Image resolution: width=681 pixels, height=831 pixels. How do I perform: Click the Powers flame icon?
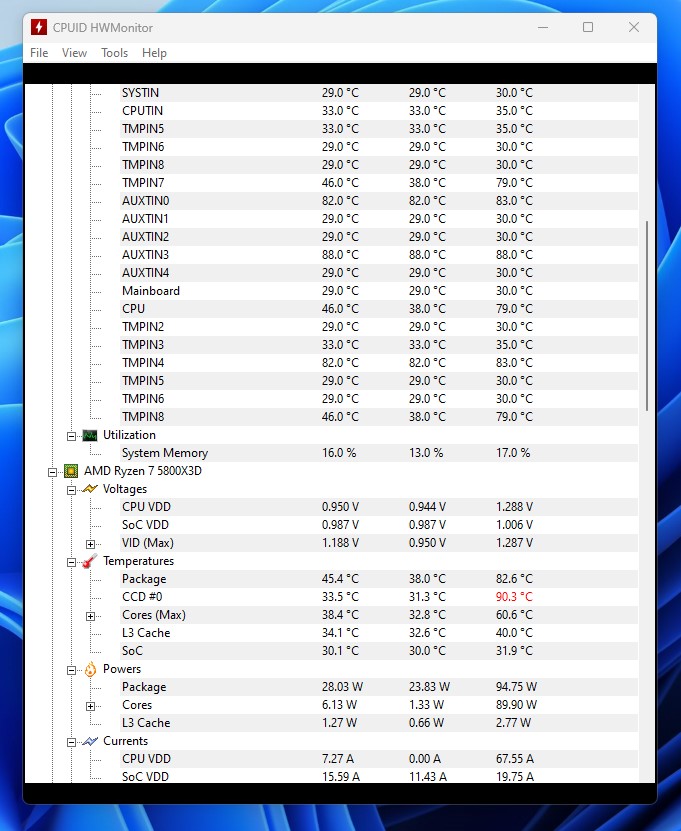click(90, 669)
